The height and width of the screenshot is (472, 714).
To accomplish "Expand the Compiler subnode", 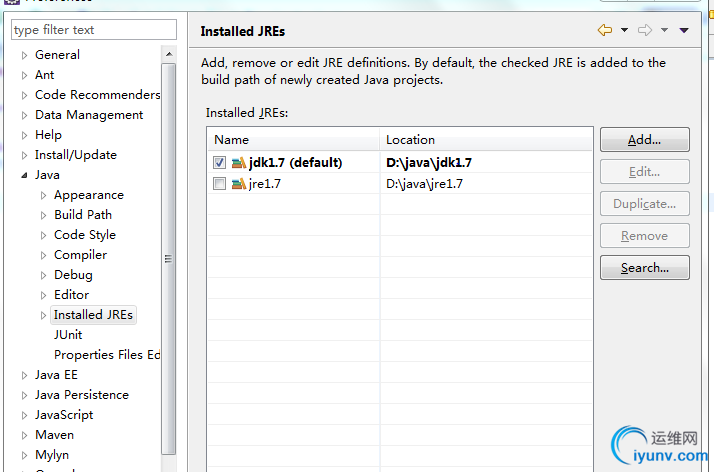I will click(x=43, y=255).
